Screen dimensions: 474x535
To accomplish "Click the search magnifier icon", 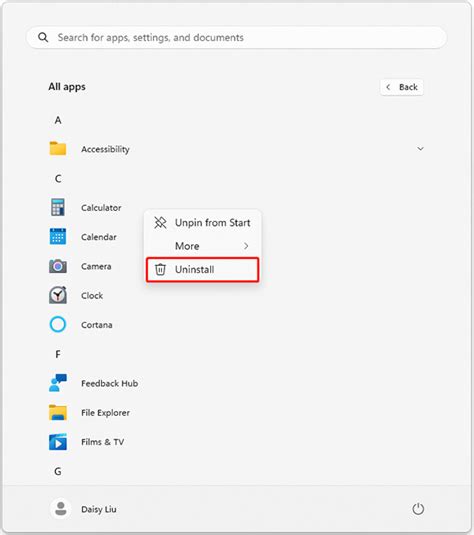I will coord(43,37).
